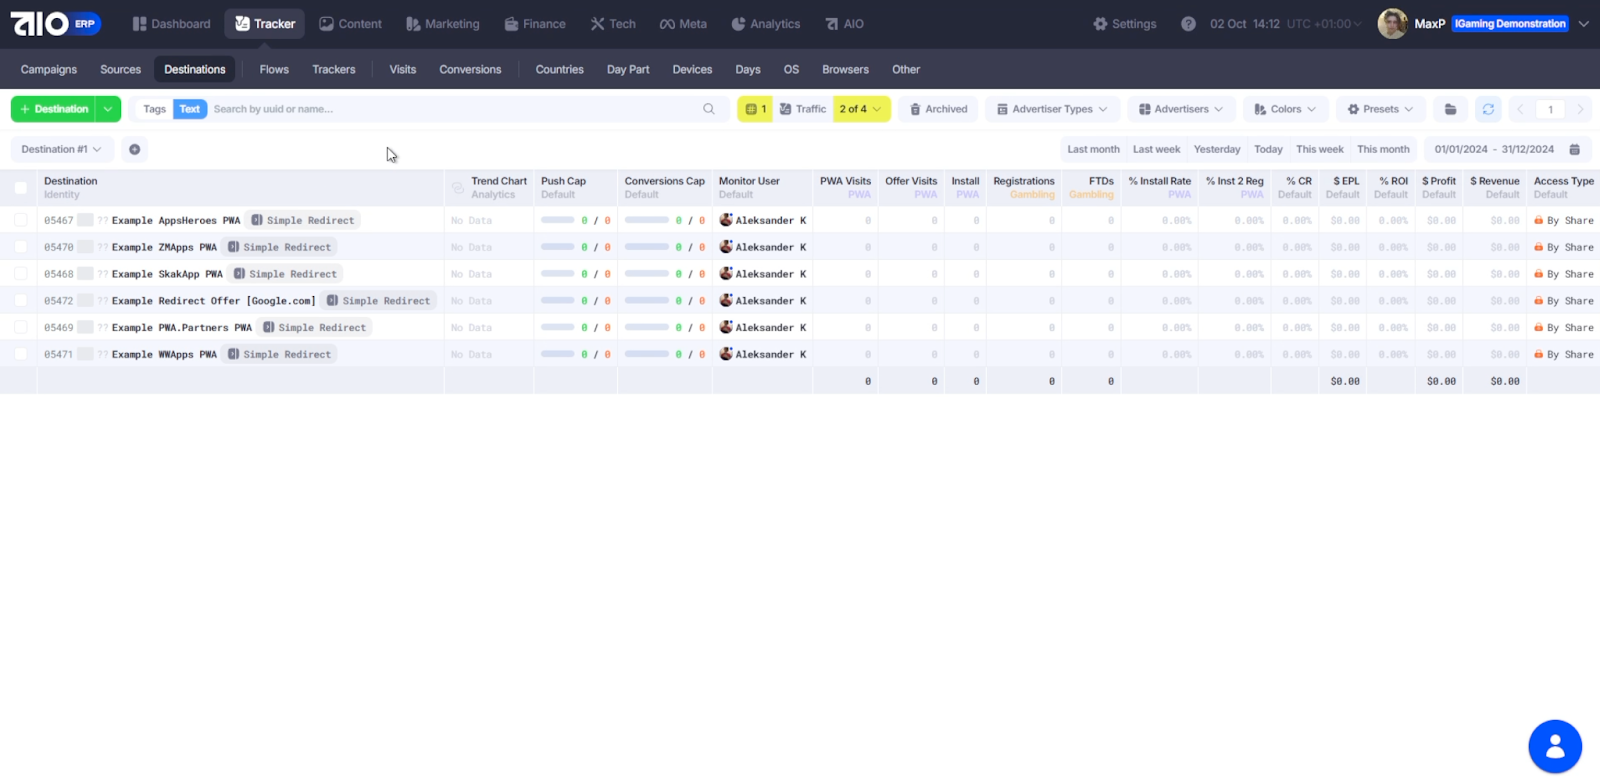
Task: Click the yellow filter count icon
Action: (x=755, y=109)
